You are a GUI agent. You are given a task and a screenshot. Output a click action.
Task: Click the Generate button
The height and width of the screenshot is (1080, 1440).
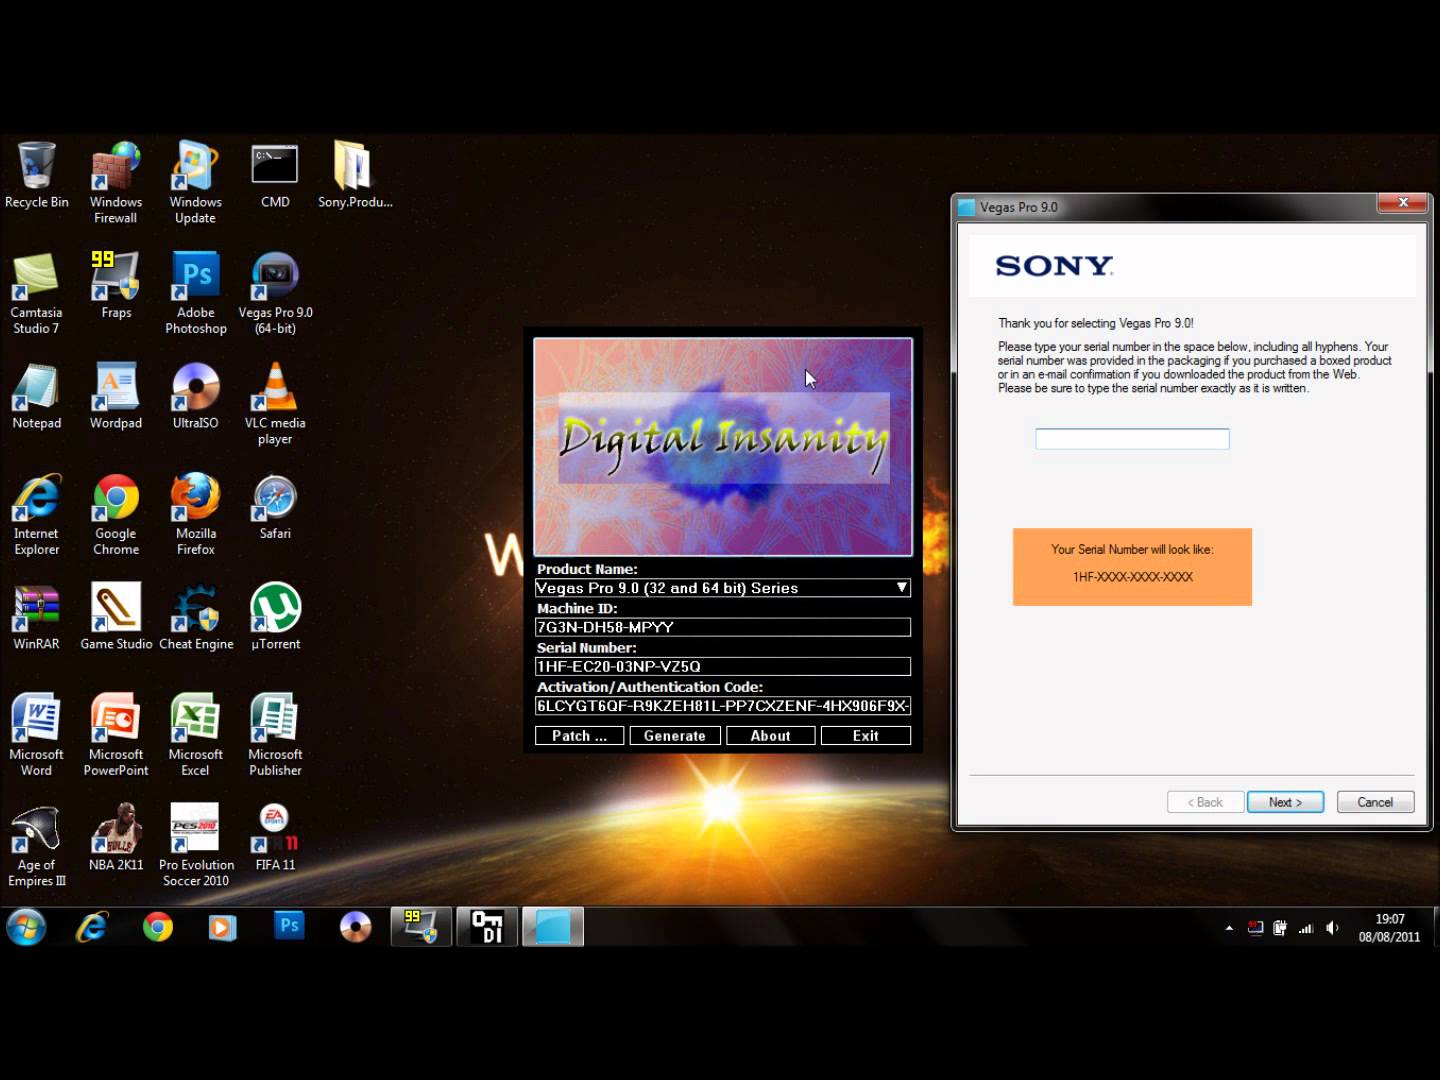click(x=675, y=736)
